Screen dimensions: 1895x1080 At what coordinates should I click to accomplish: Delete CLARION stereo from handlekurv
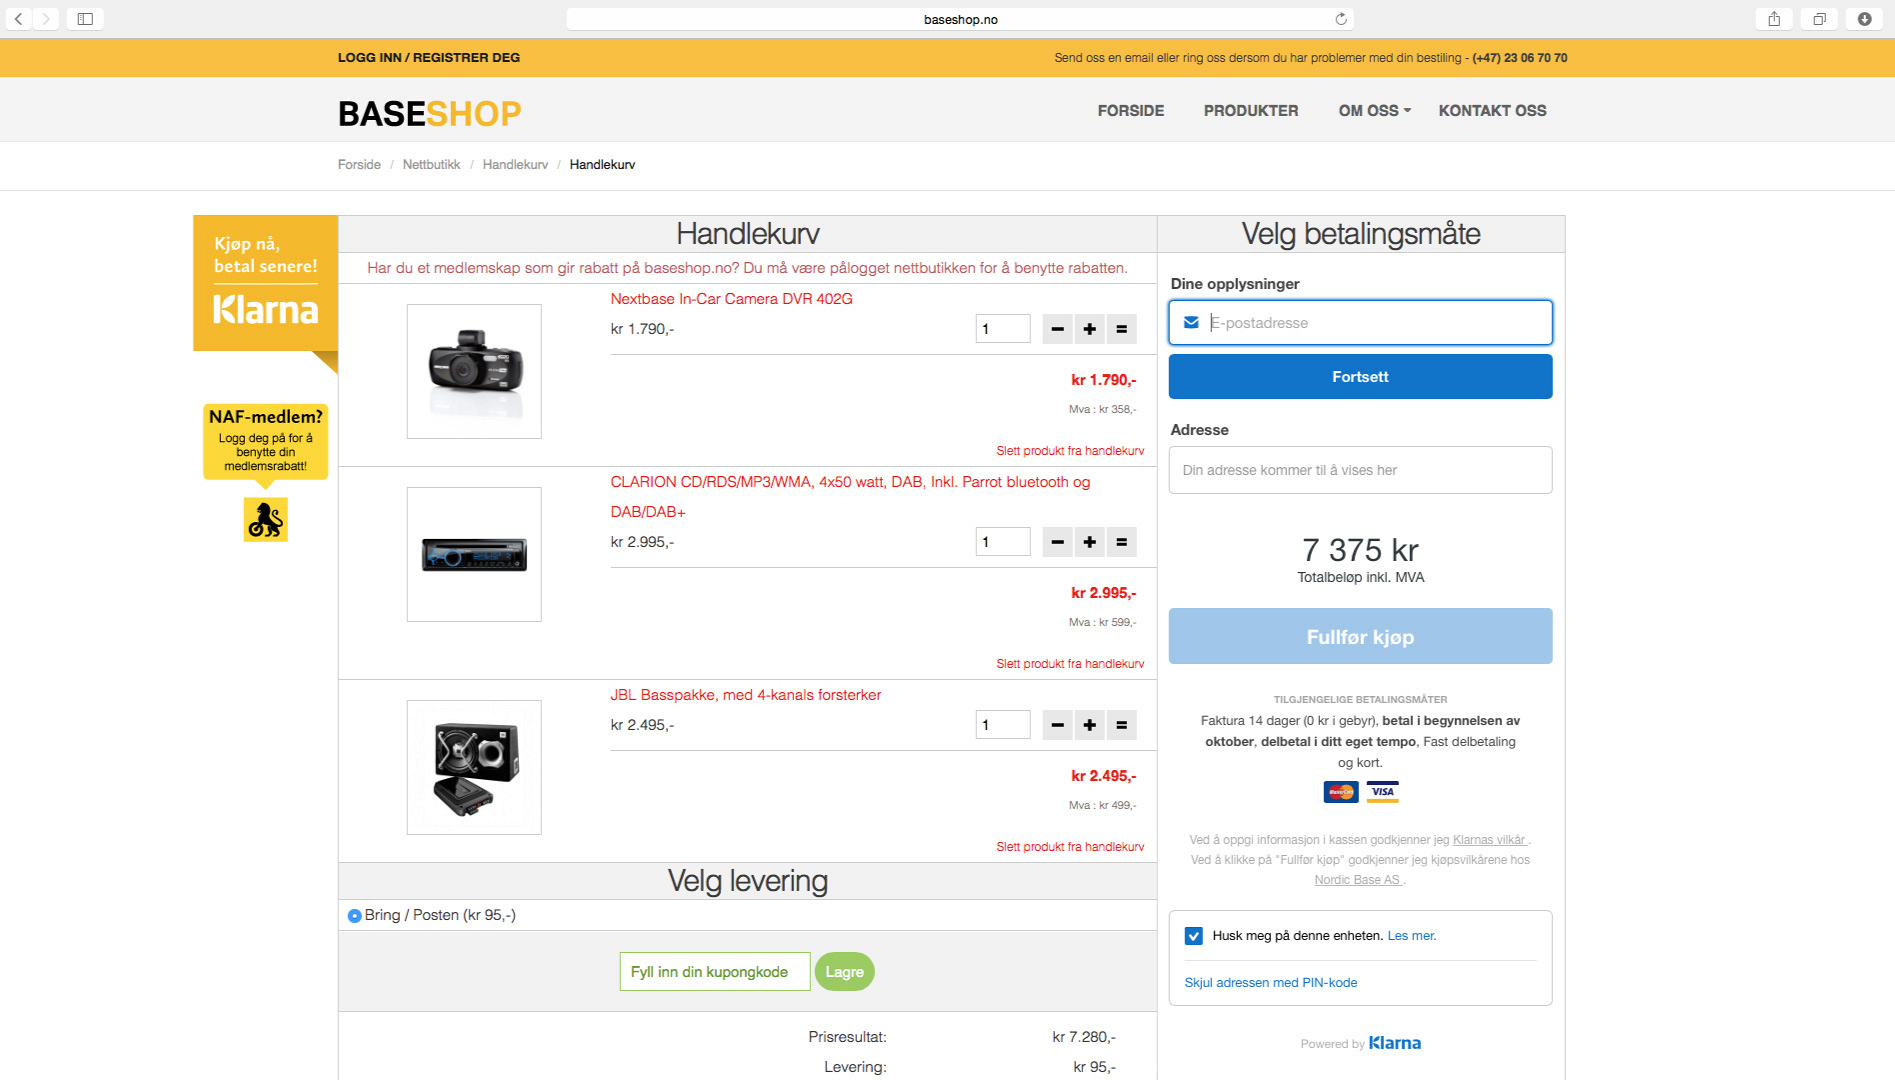click(1070, 664)
